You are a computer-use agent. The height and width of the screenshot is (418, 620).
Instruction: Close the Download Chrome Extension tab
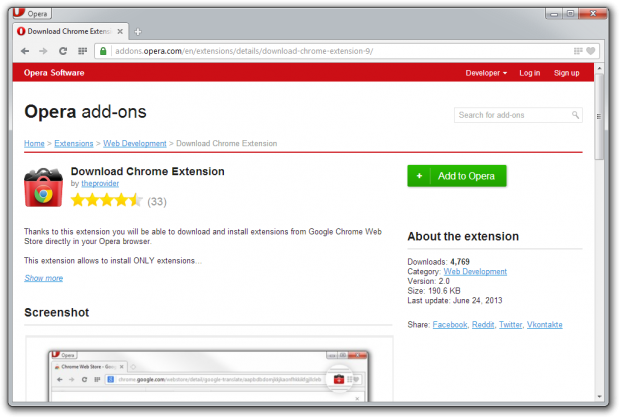click(x=120, y=31)
